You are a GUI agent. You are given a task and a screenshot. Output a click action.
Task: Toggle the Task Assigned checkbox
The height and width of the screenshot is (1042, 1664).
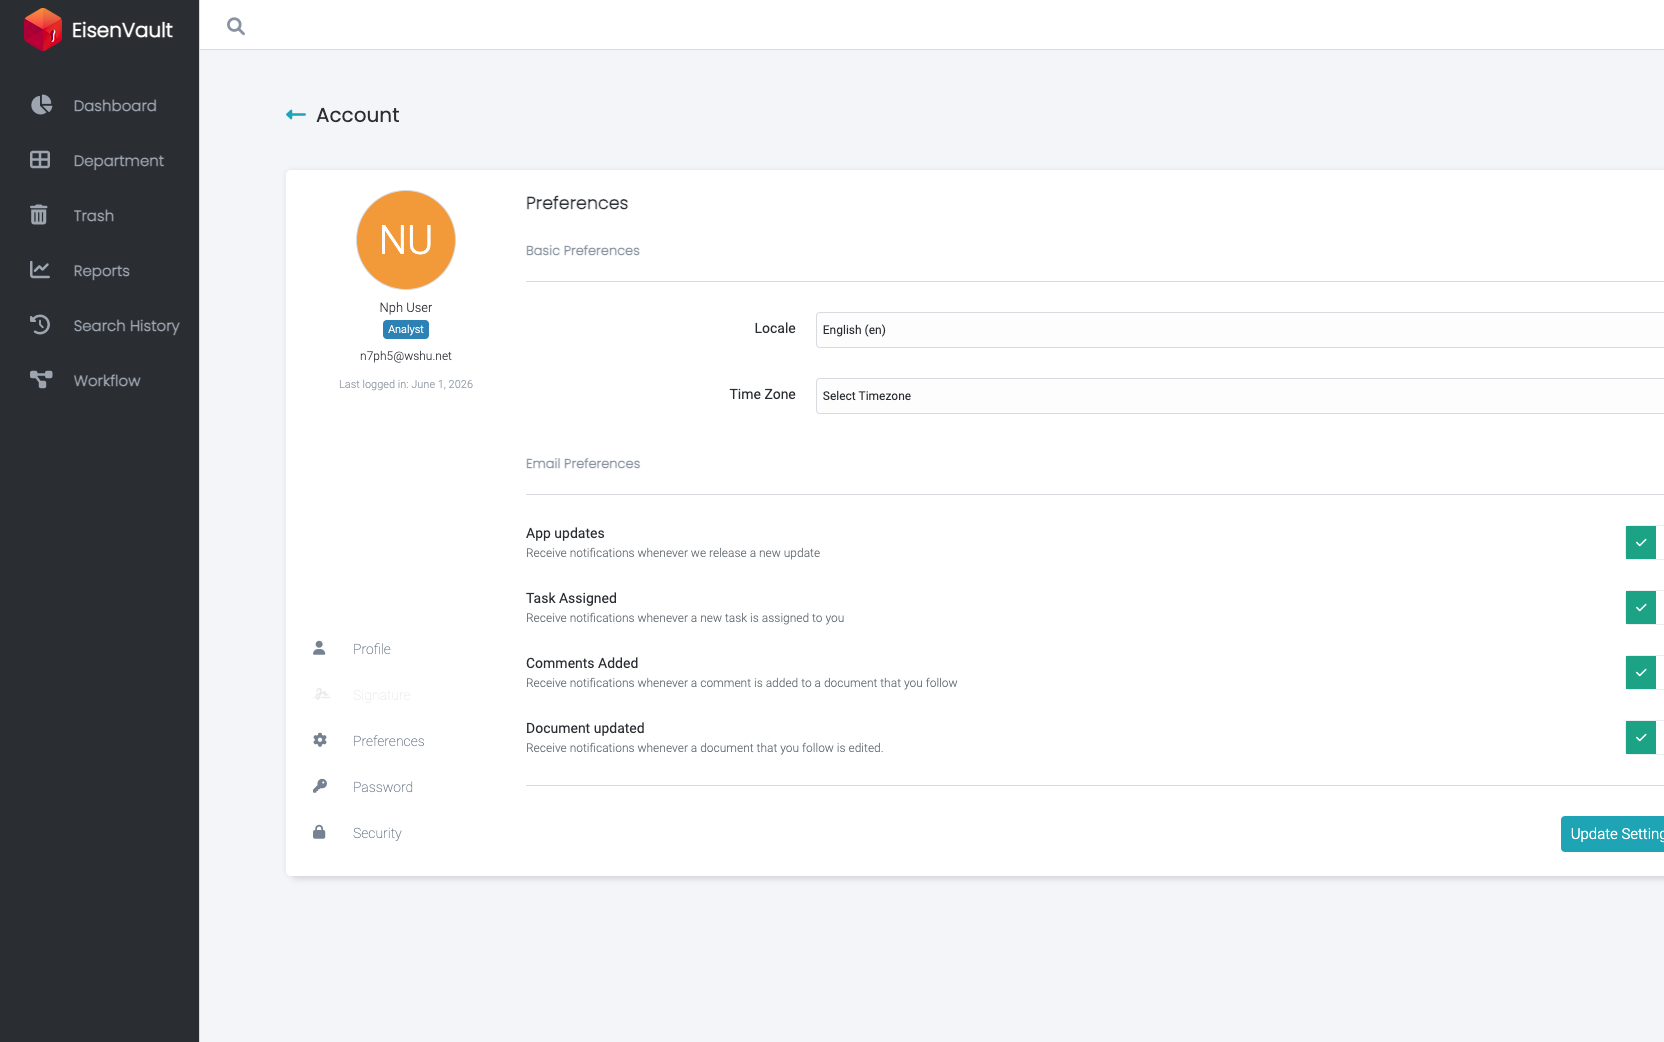pyautogui.click(x=1641, y=608)
